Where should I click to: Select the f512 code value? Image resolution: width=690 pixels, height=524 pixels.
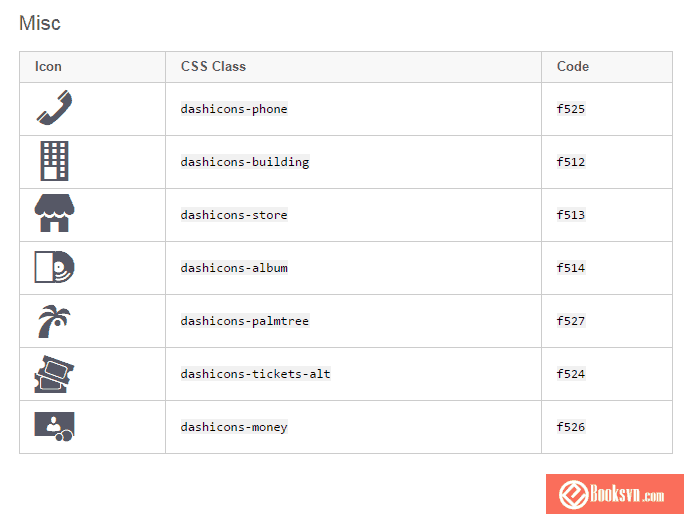571,162
